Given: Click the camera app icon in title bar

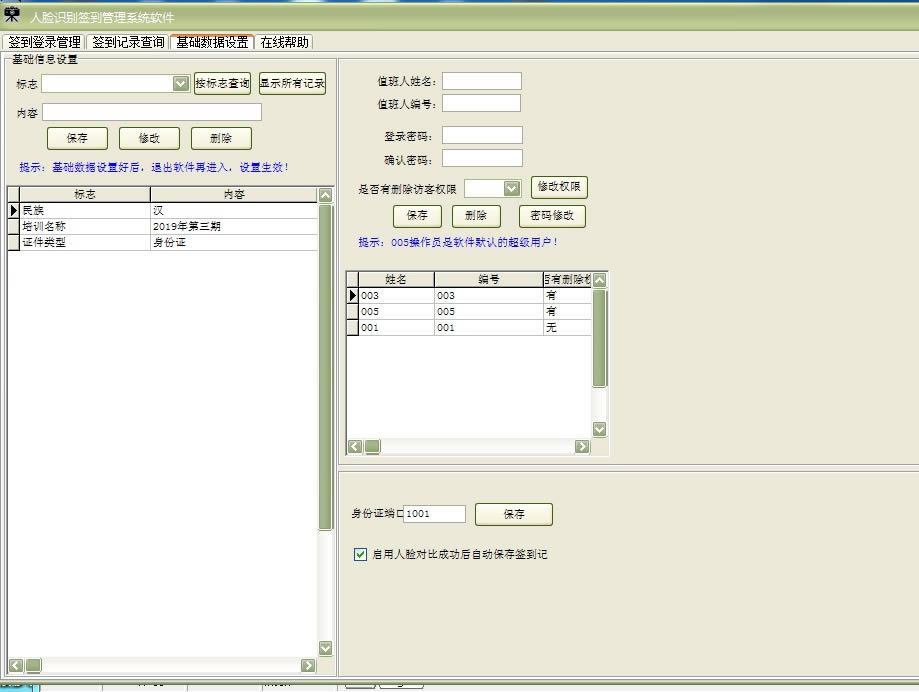Looking at the screenshot, I should (13, 15).
